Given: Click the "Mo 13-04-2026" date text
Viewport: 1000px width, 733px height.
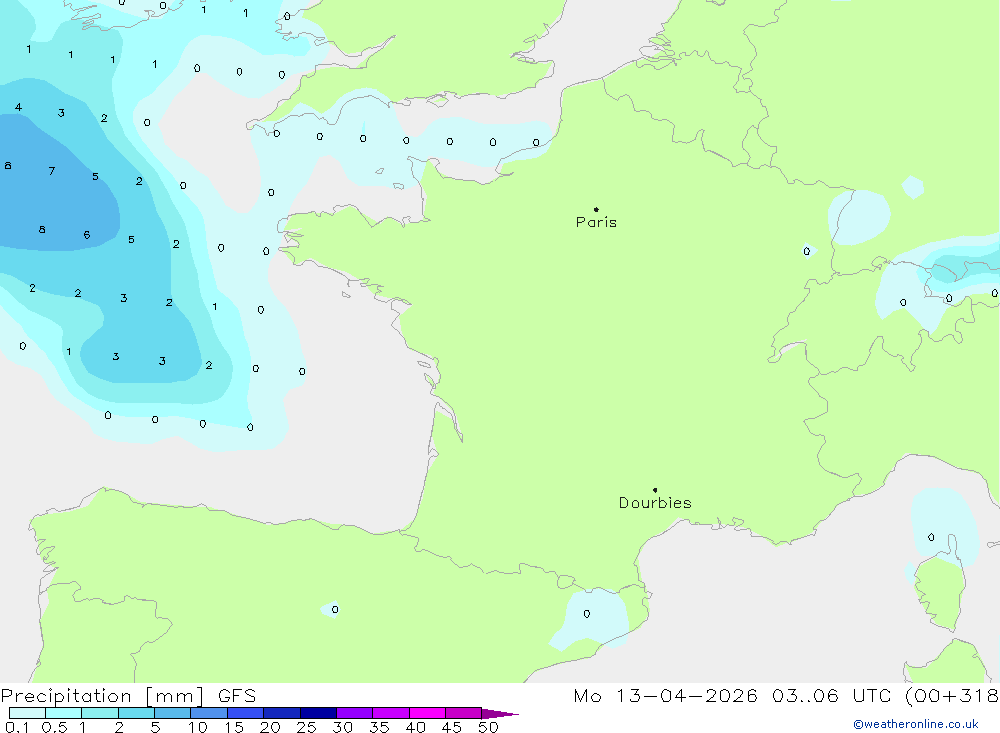Looking at the screenshot, I should (665, 696).
